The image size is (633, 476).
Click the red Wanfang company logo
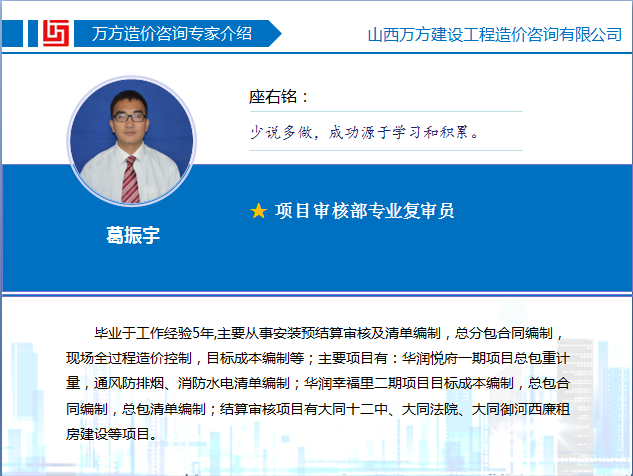[x=54, y=33]
